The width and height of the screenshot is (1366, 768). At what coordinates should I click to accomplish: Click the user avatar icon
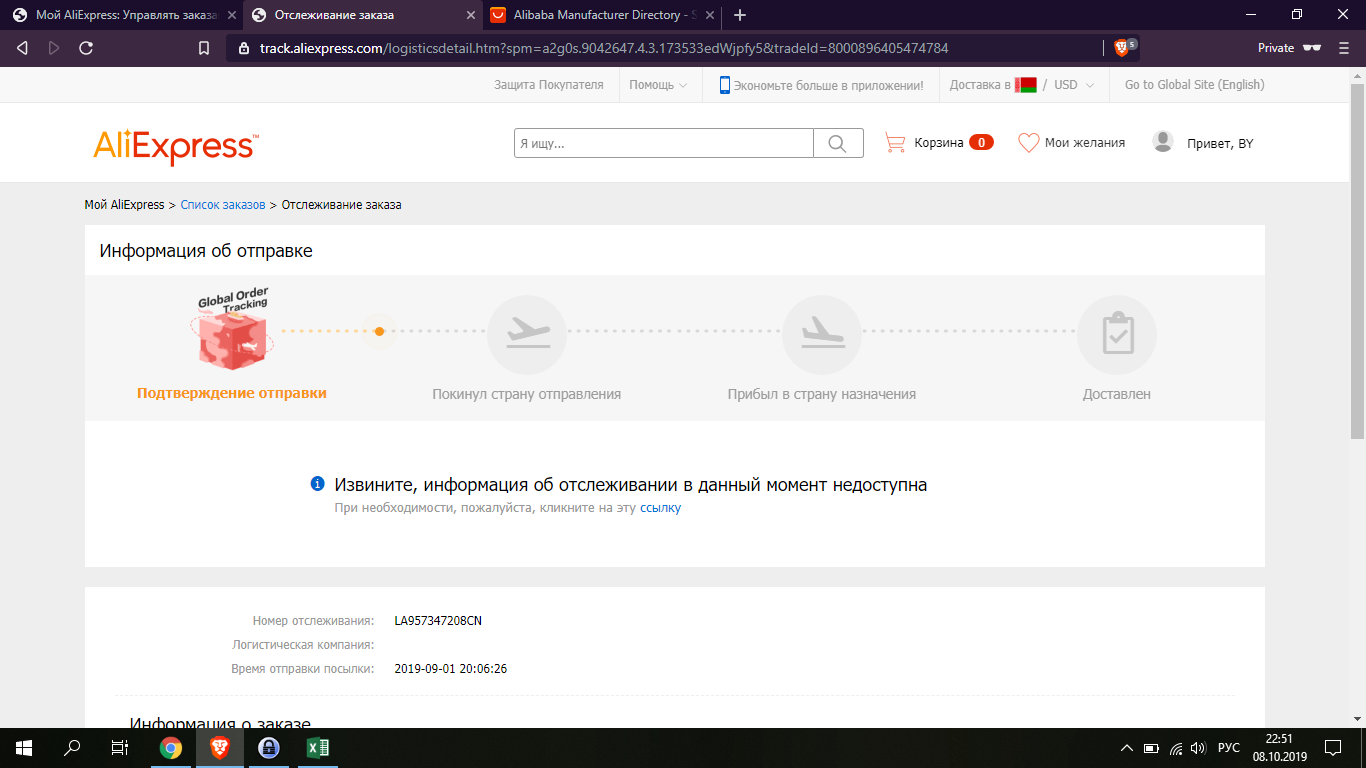tap(1163, 142)
